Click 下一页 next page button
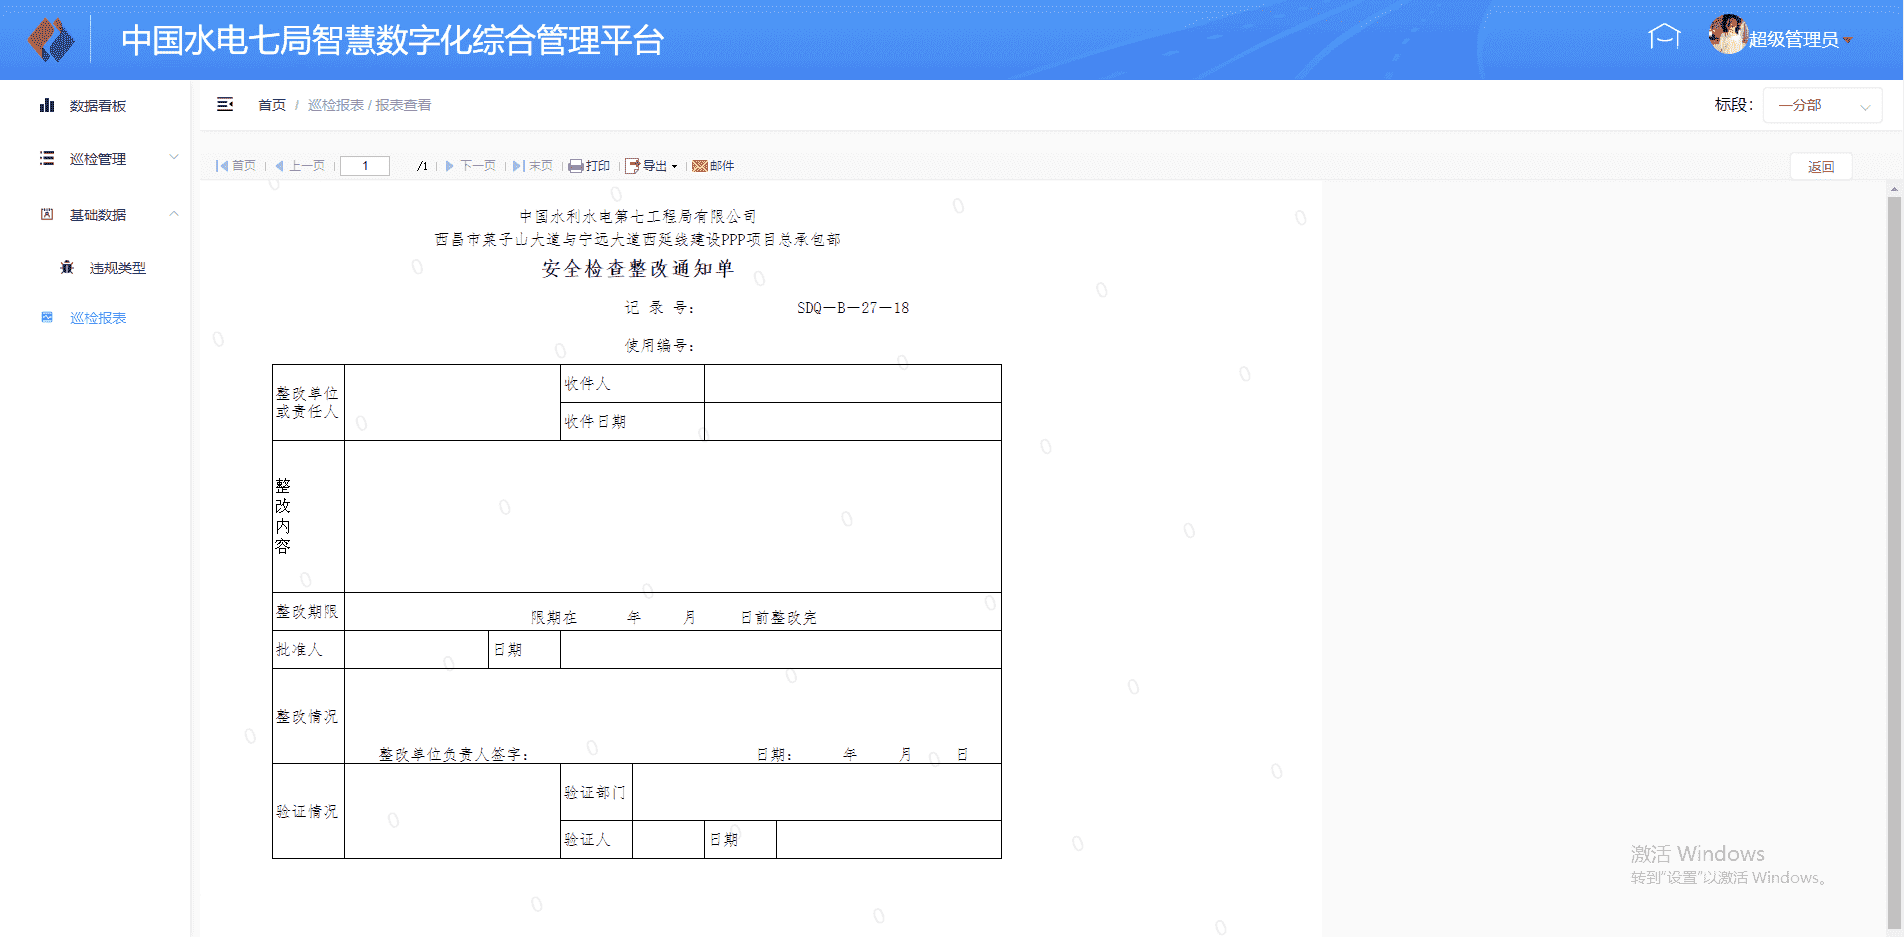1904x937 pixels. tap(471, 166)
